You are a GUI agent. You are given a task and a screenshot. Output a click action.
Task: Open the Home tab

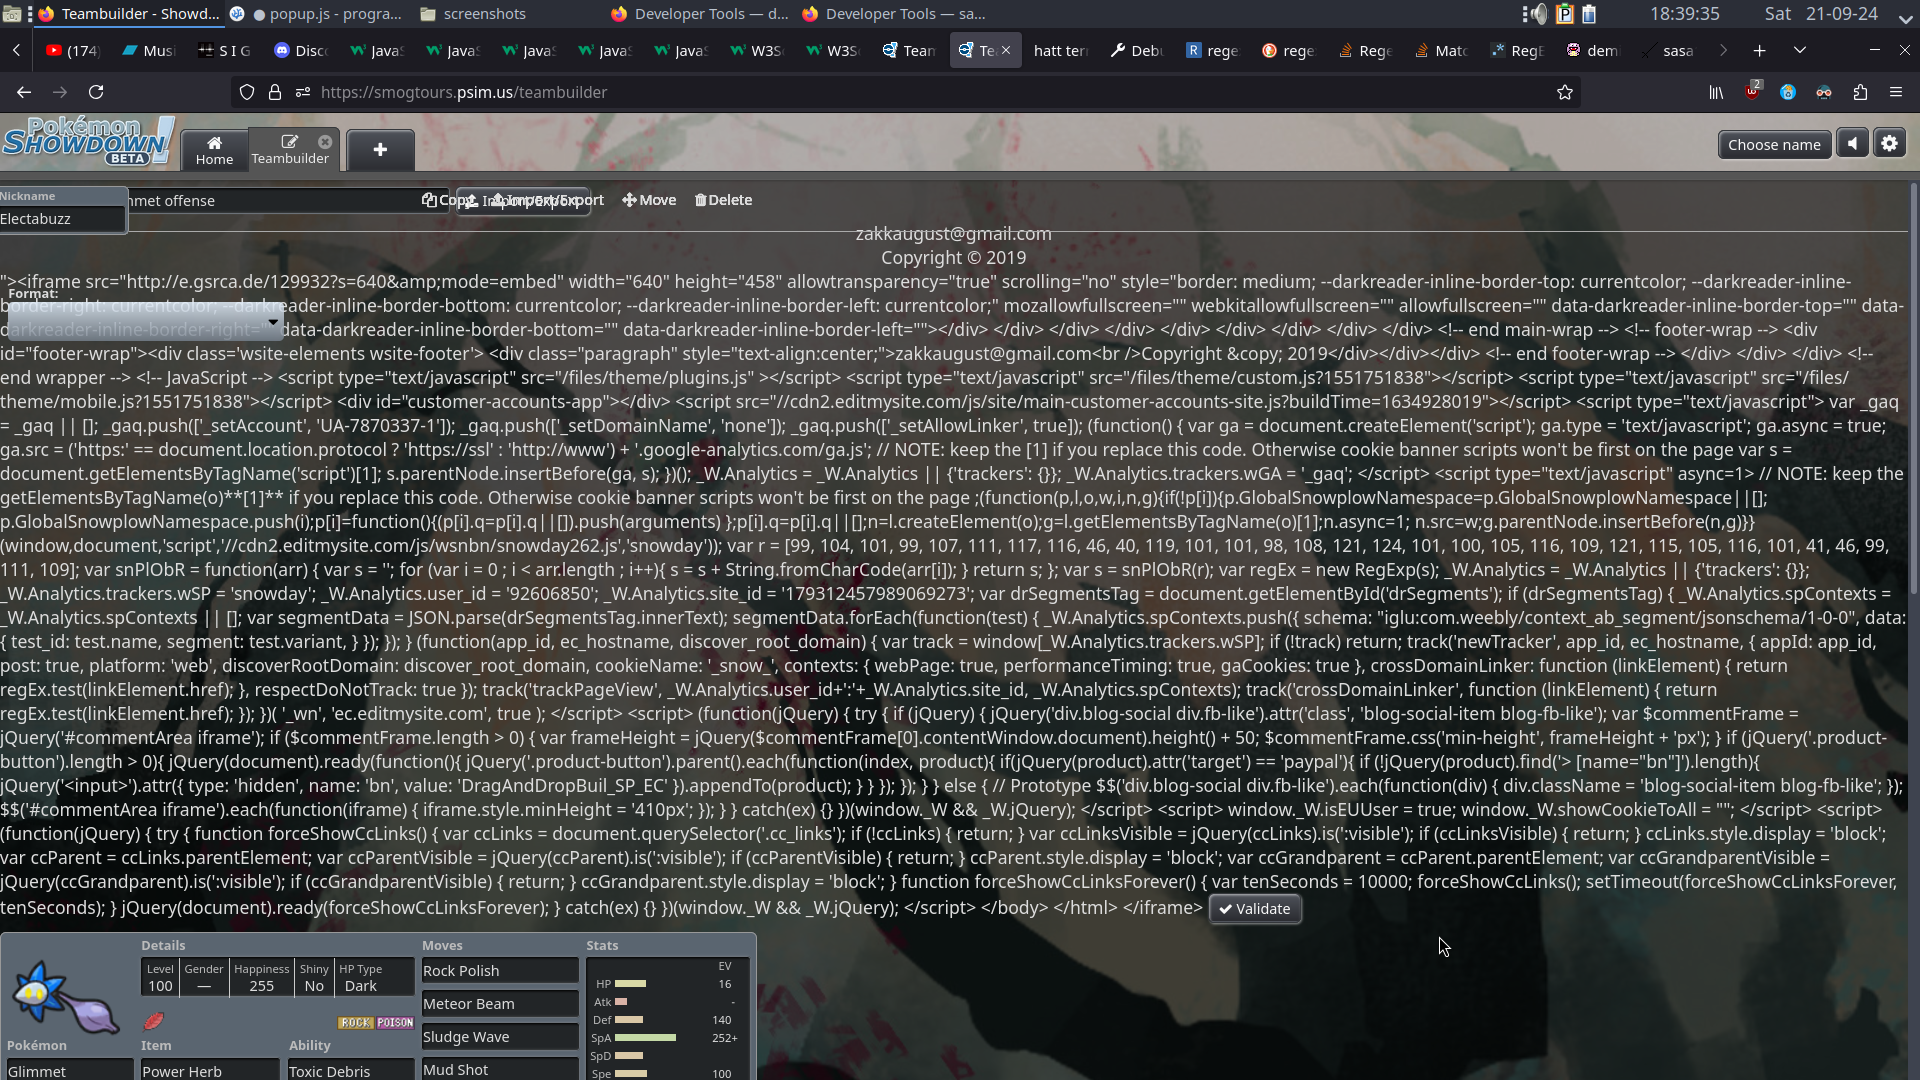point(214,149)
